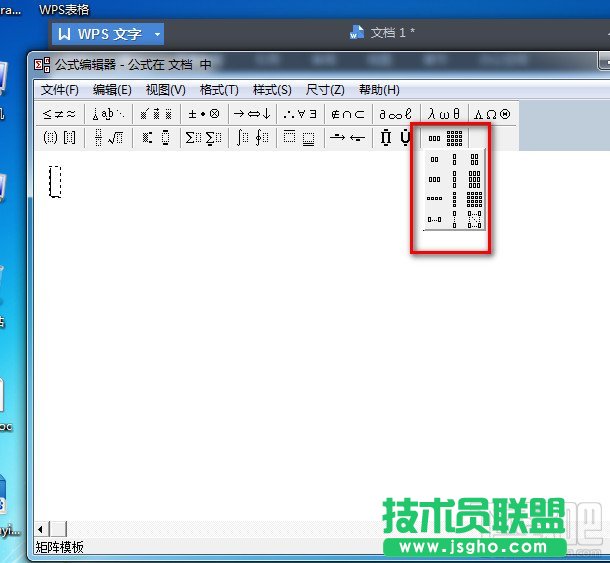Insert a 2x2 matrix template
This screenshot has width=610, height=563.
pos(474,160)
